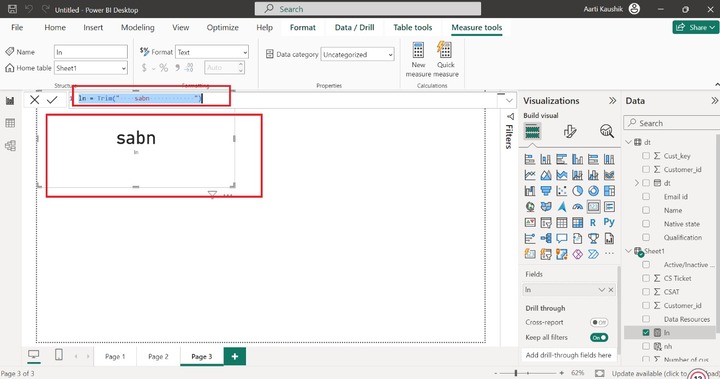Select the Python visual icon

(609, 222)
